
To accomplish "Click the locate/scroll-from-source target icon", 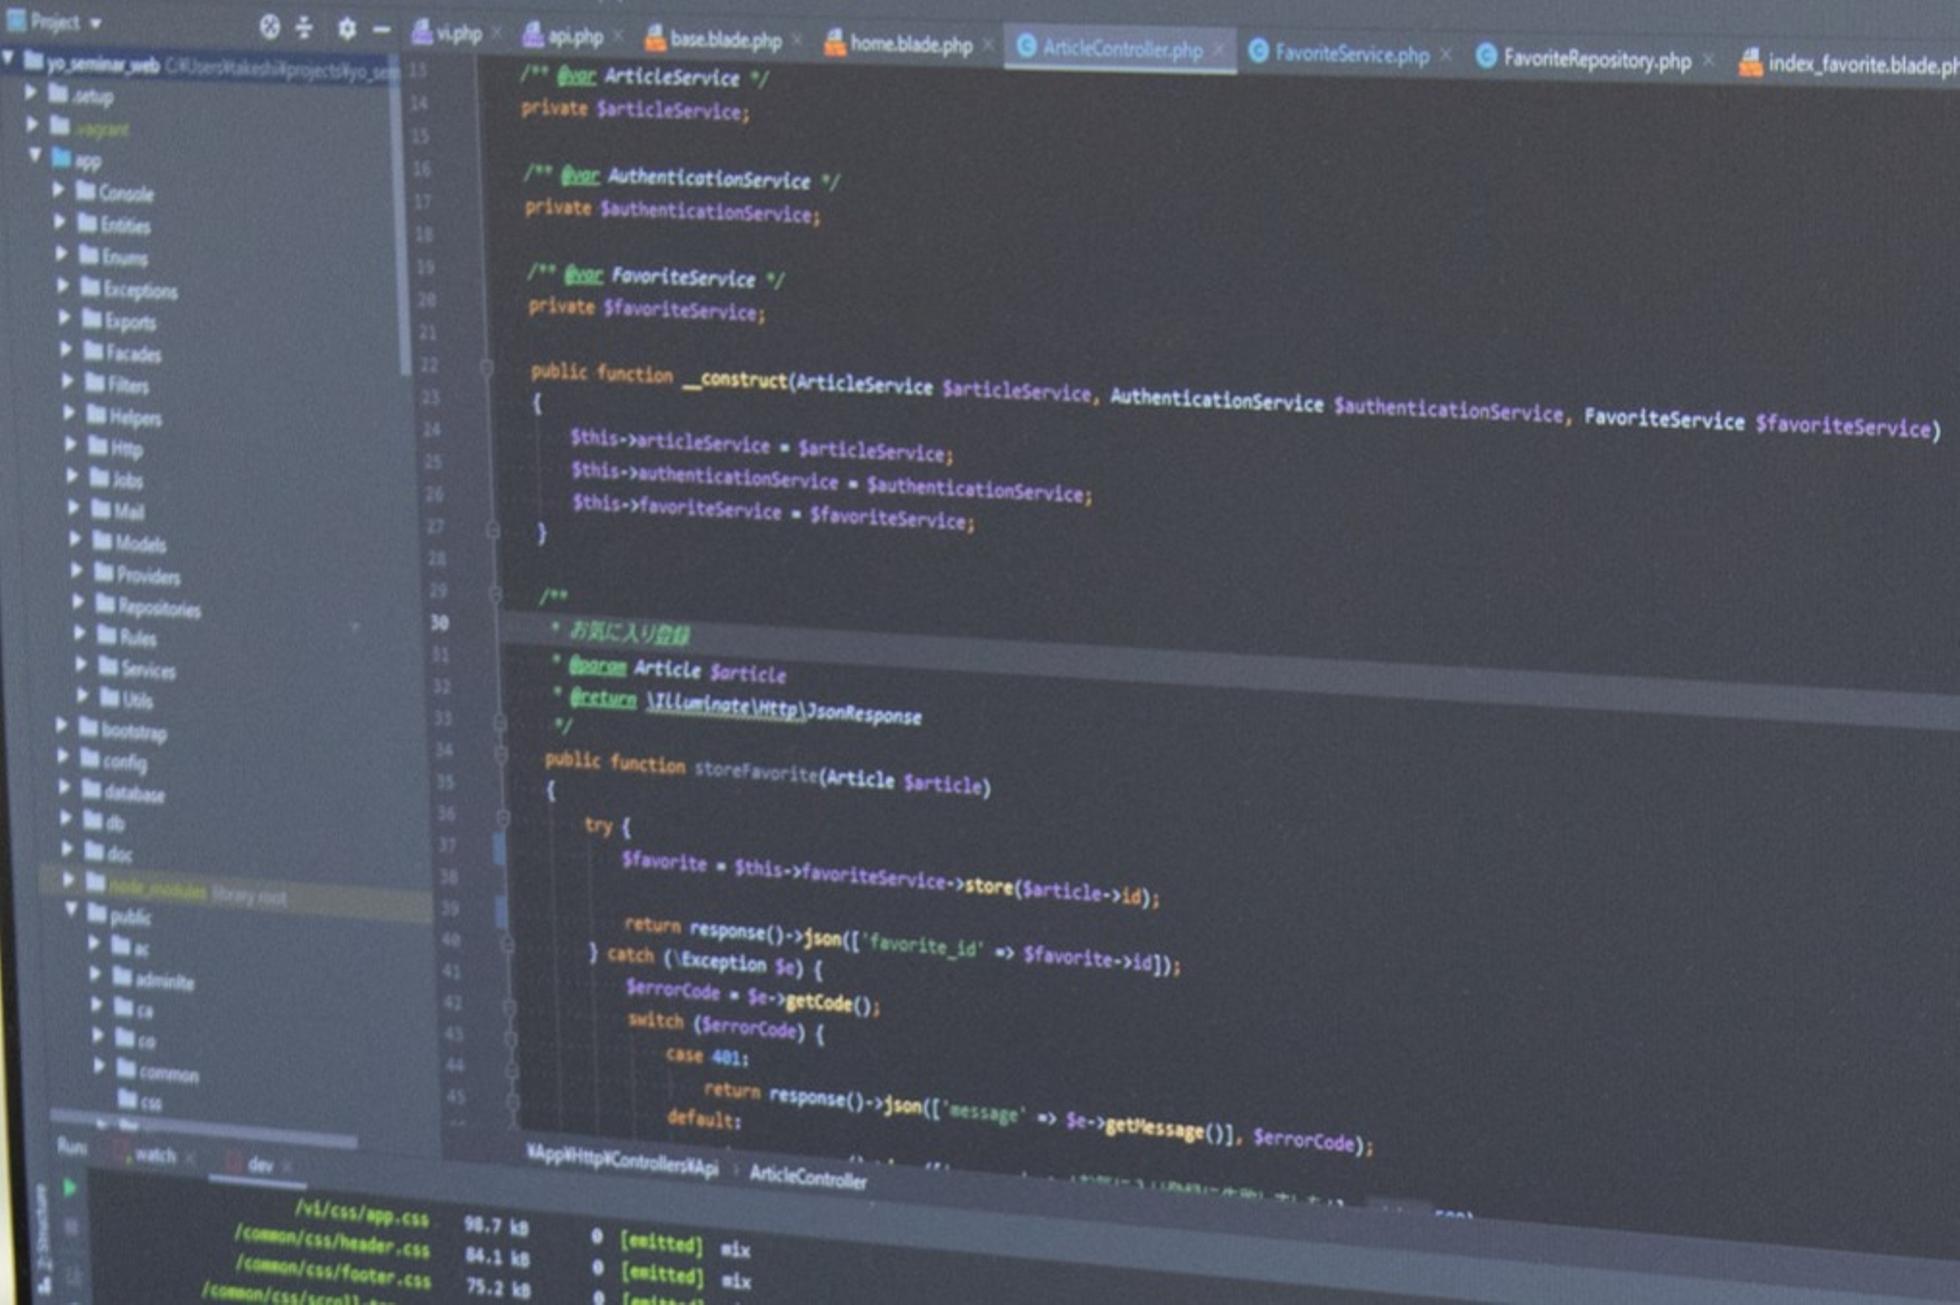I will coord(270,27).
